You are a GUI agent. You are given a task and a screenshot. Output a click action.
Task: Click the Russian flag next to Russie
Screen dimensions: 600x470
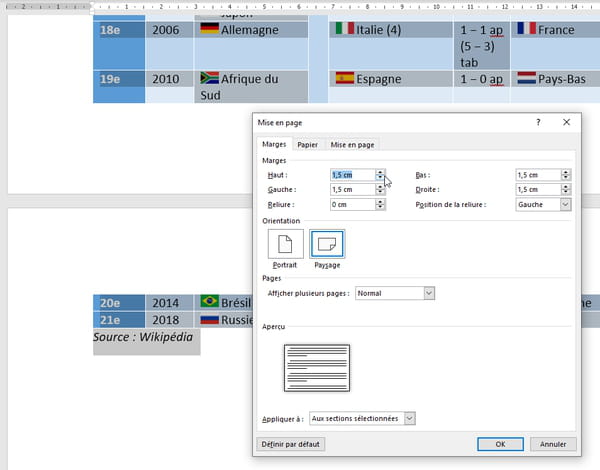tap(209, 319)
